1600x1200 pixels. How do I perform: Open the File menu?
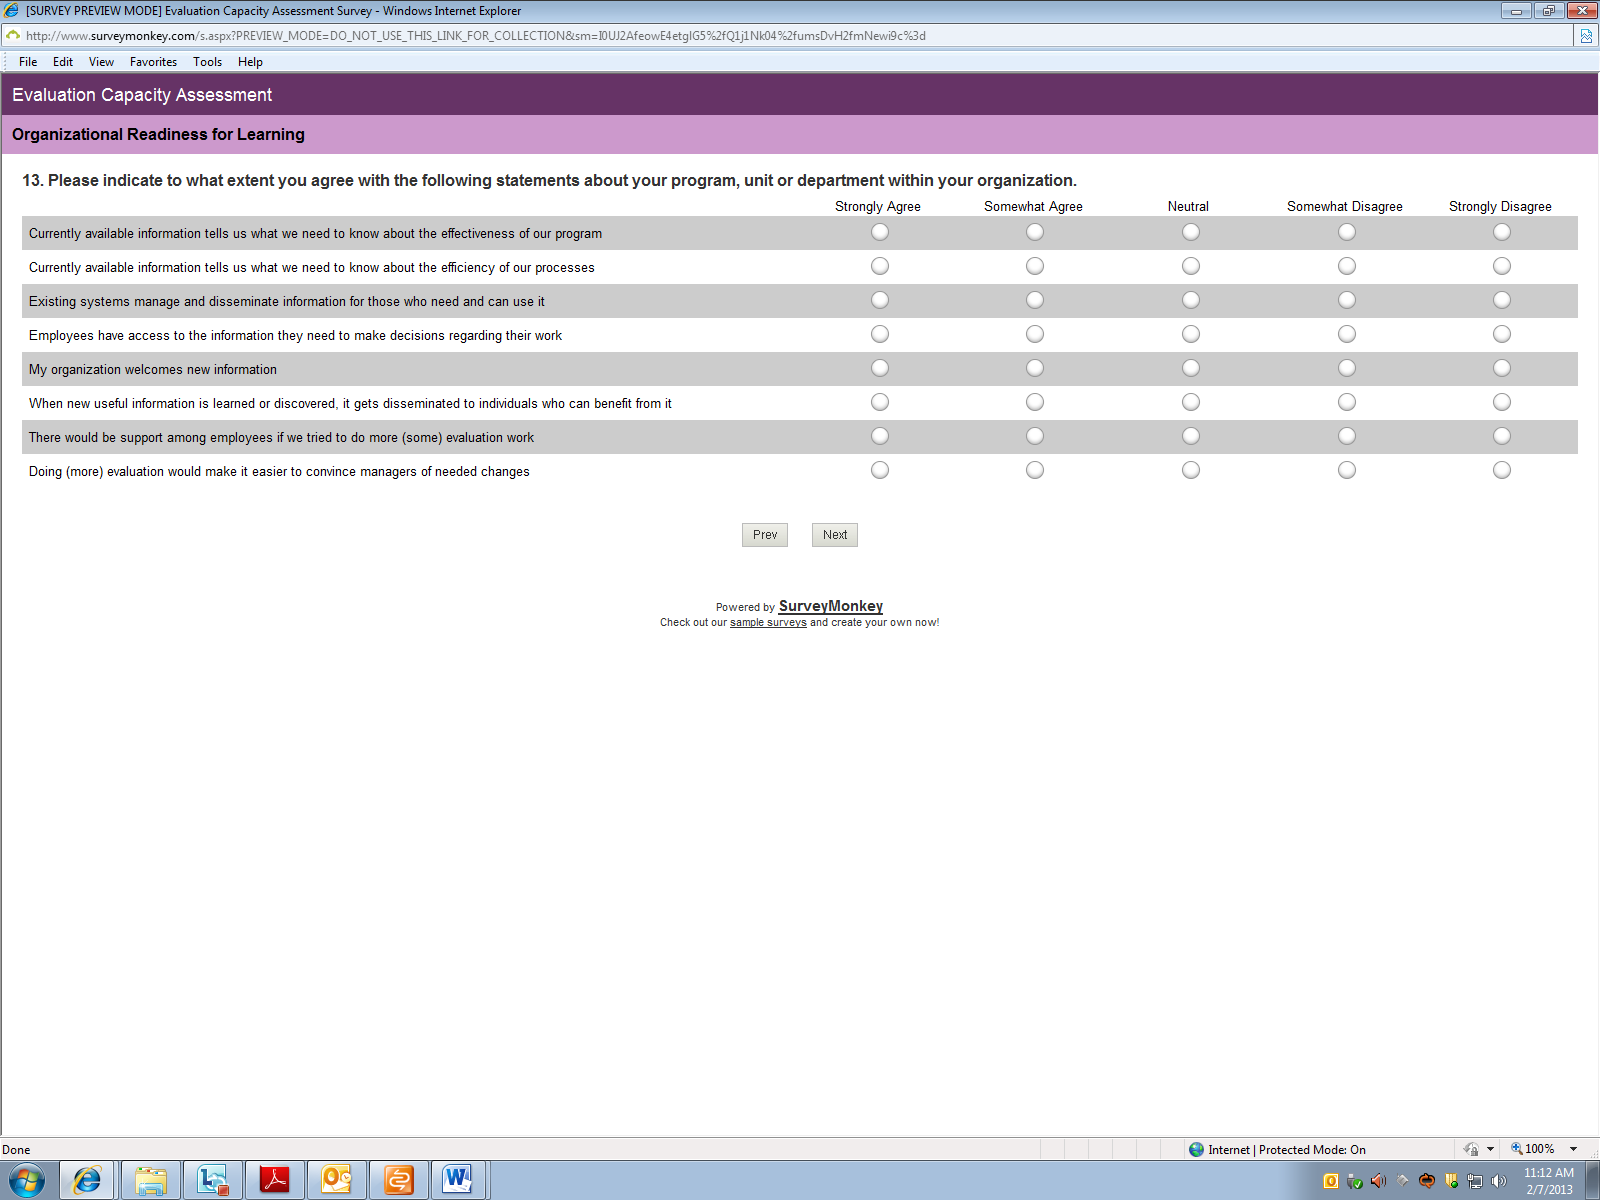28,62
